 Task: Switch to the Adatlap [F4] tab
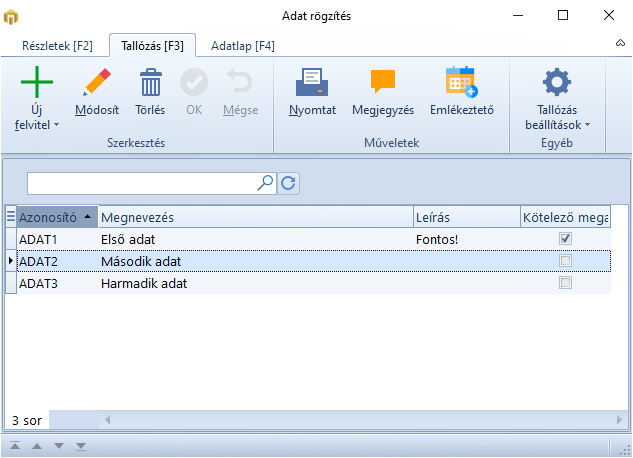coord(242,46)
